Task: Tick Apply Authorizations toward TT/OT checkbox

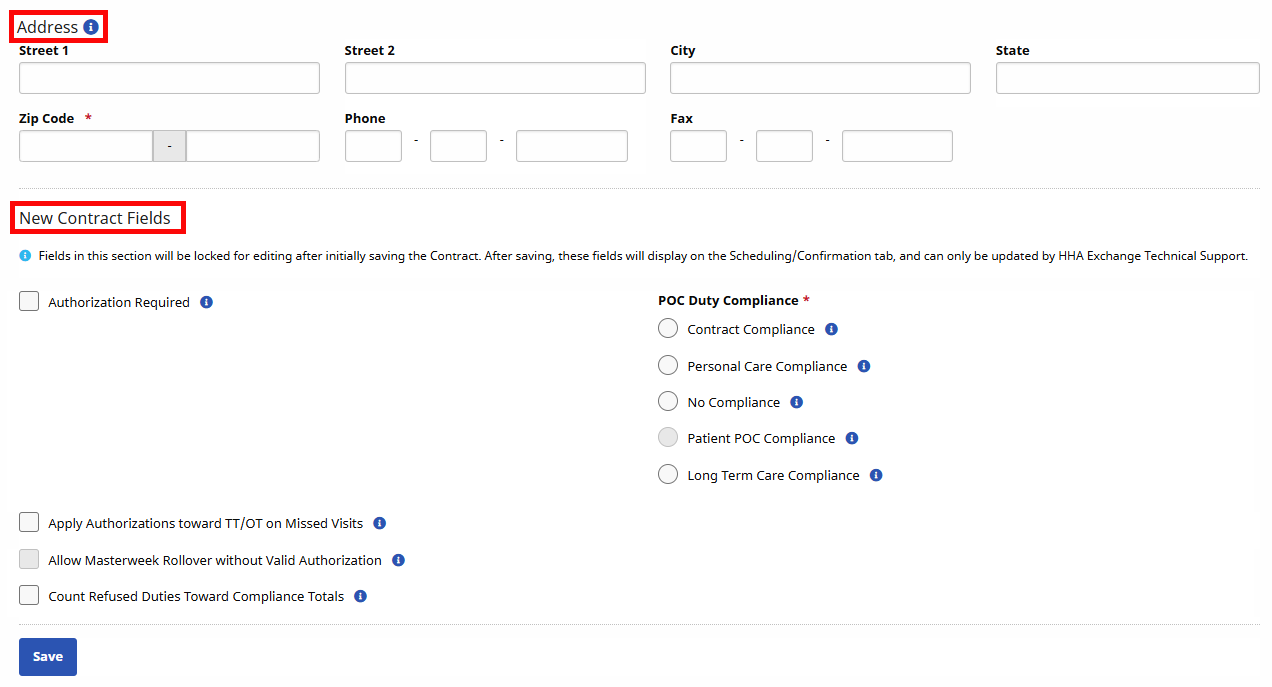Action: point(29,523)
